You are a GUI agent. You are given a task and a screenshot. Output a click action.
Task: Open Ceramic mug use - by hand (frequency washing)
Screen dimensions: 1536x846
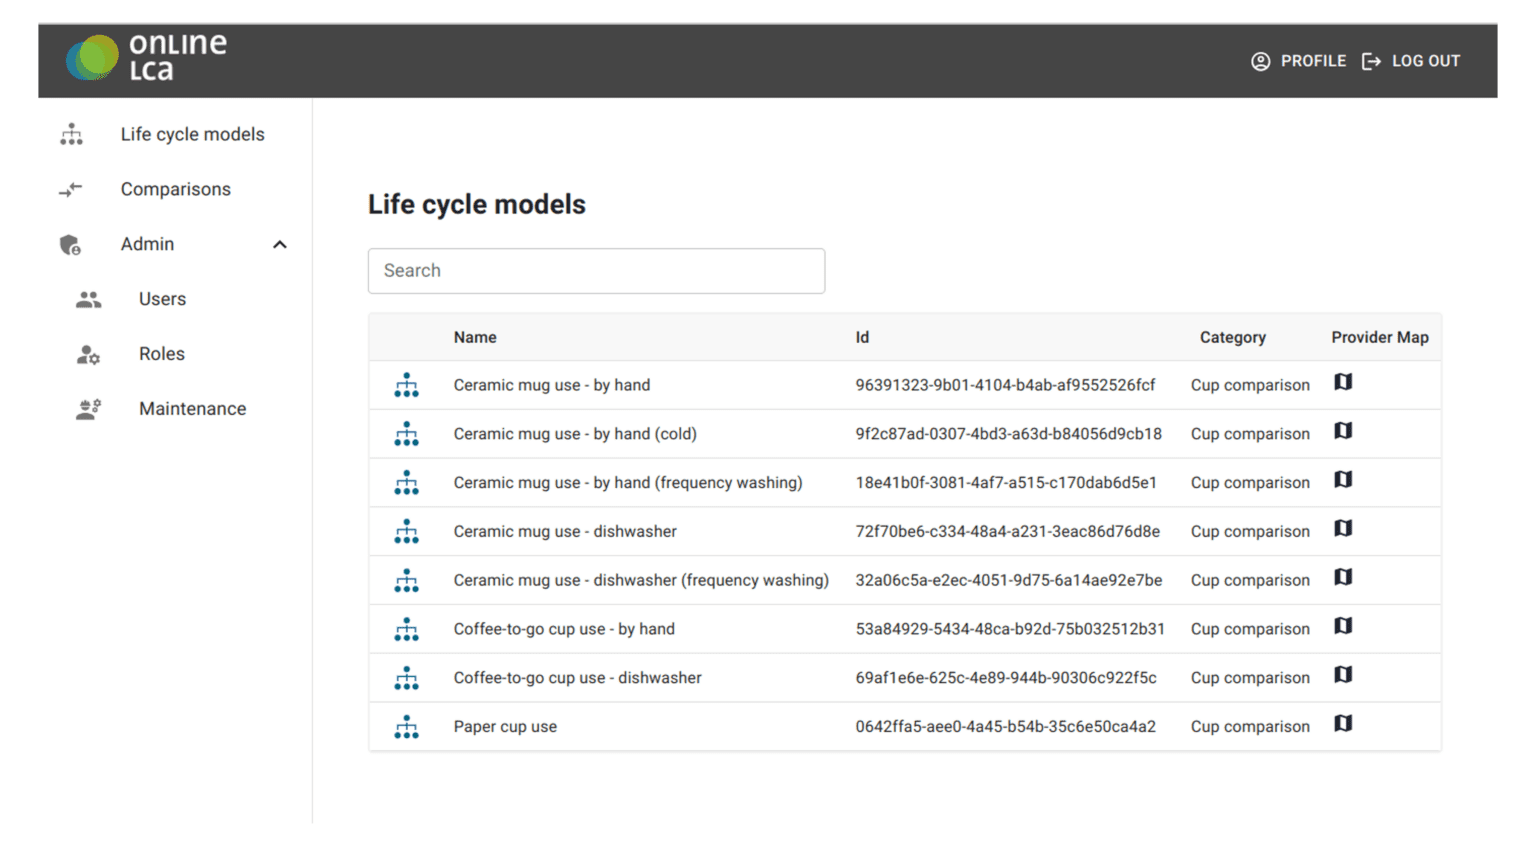(627, 483)
